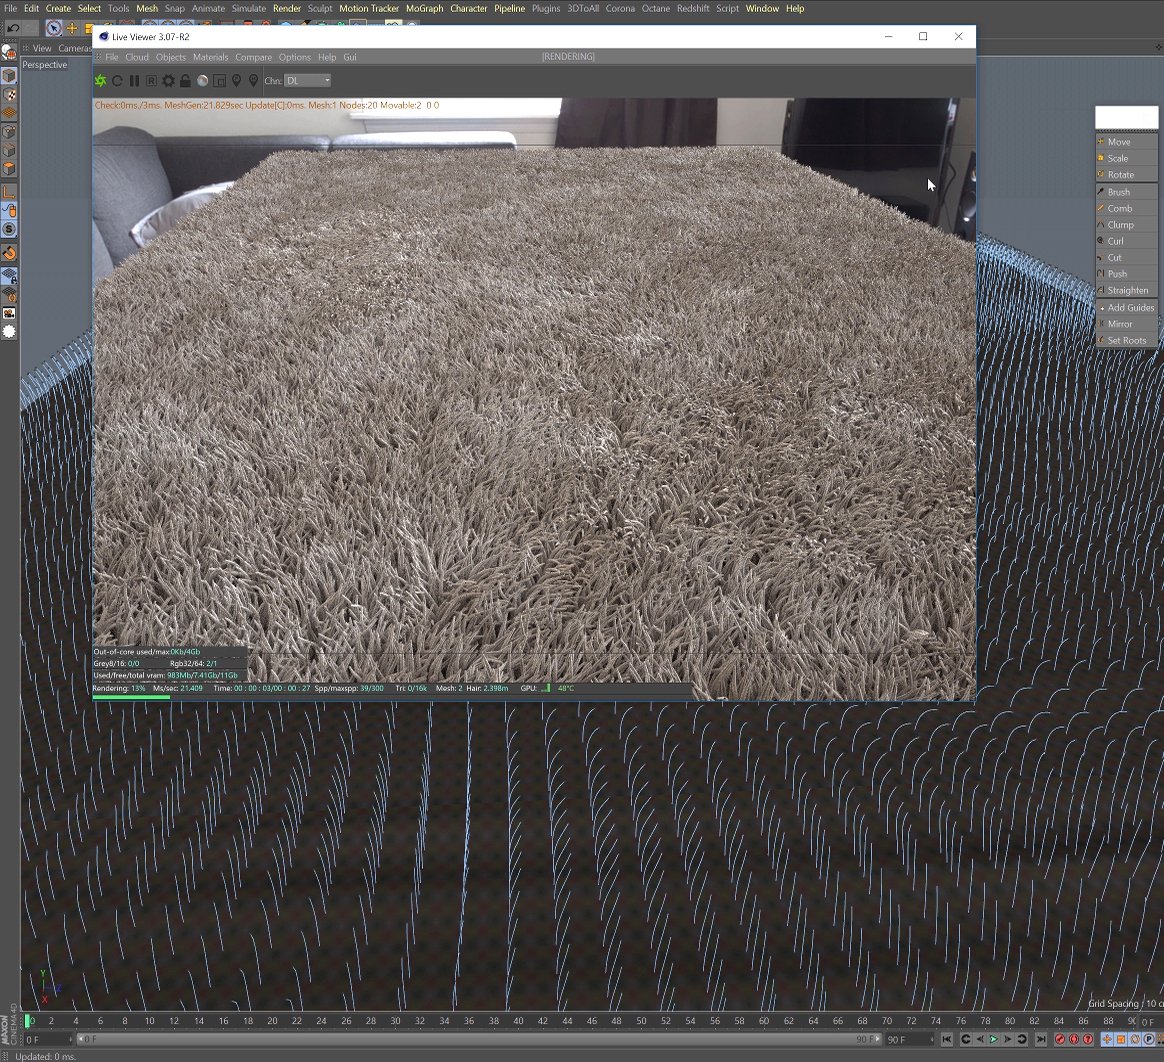Switch to Points mode icon
Image resolution: width=1164 pixels, height=1062 pixels.
coord(9,131)
